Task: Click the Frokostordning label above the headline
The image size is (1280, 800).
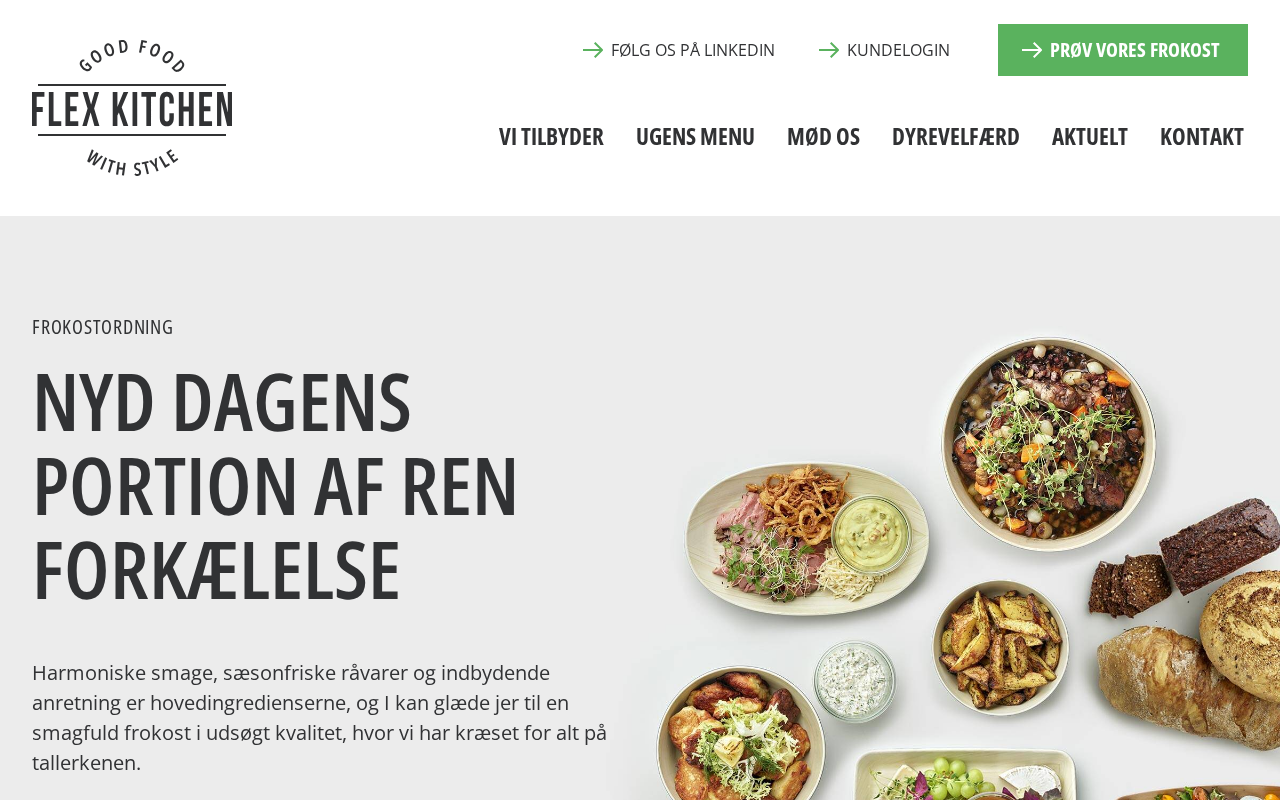Action: (103, 327)
